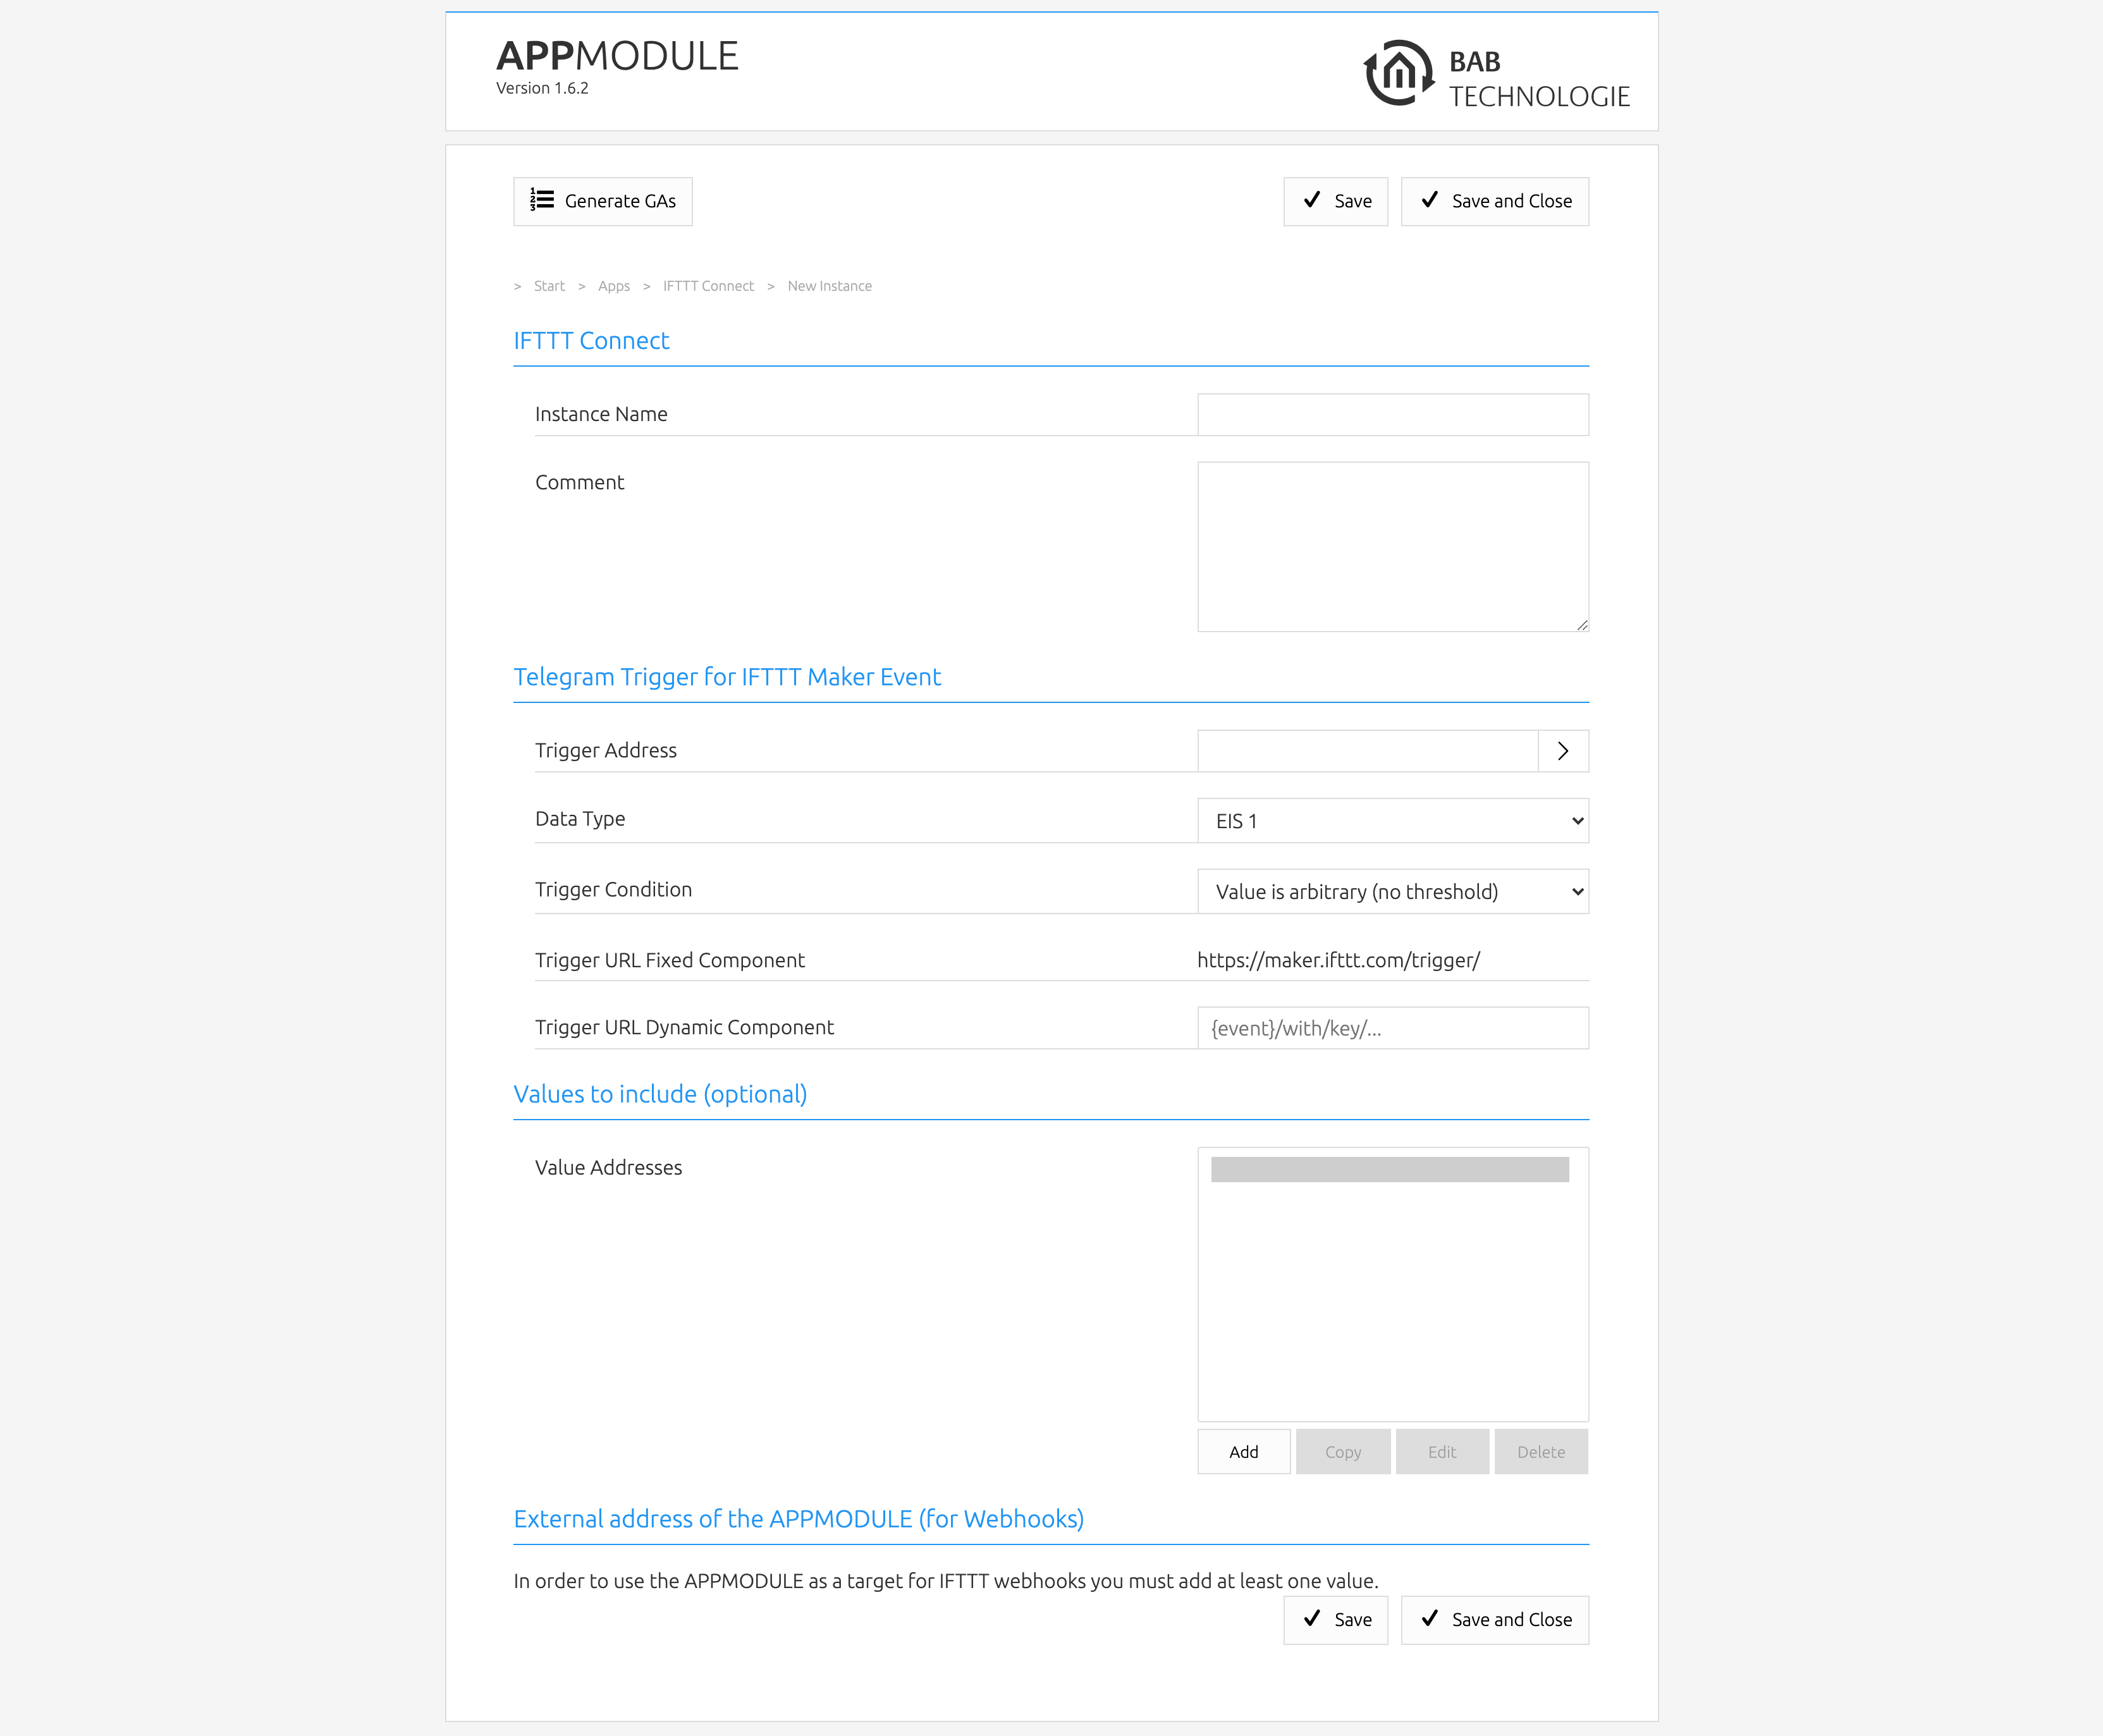Open the Trigger Address picker arrow

click(1562, 751)
